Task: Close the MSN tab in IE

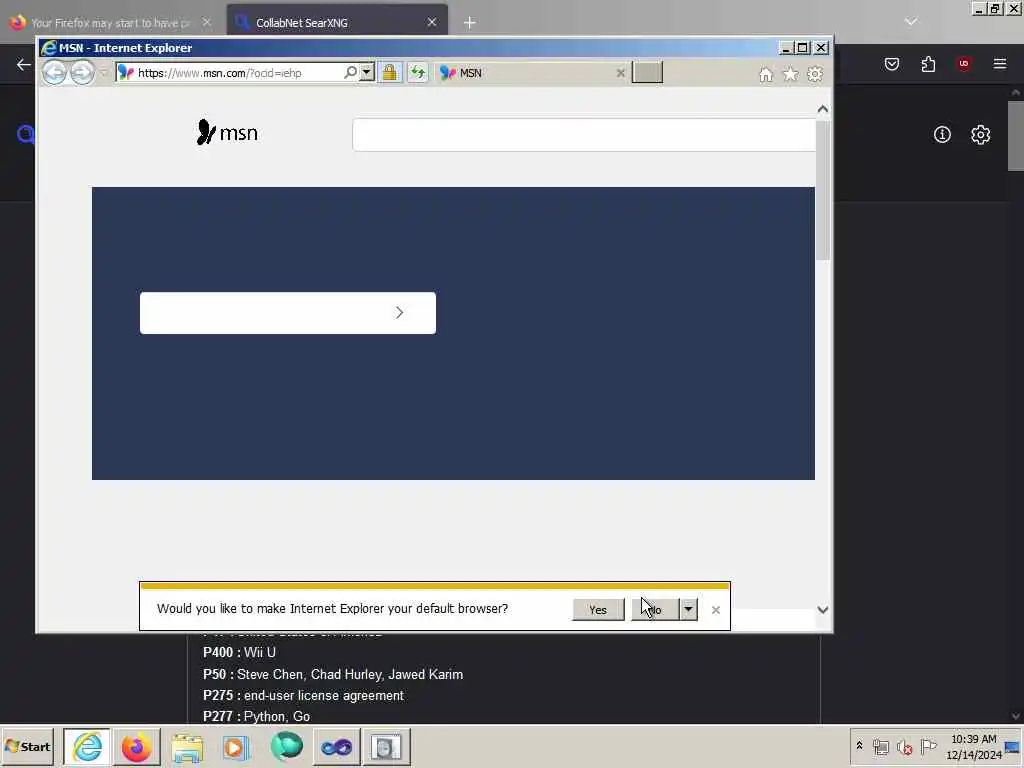Action: click(x=620, y=73)
